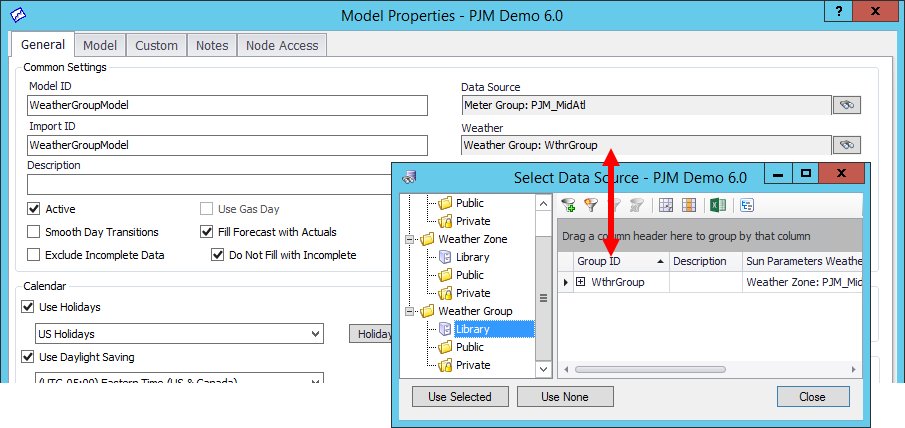Click the edit filter funnel icon

point(591,205)
